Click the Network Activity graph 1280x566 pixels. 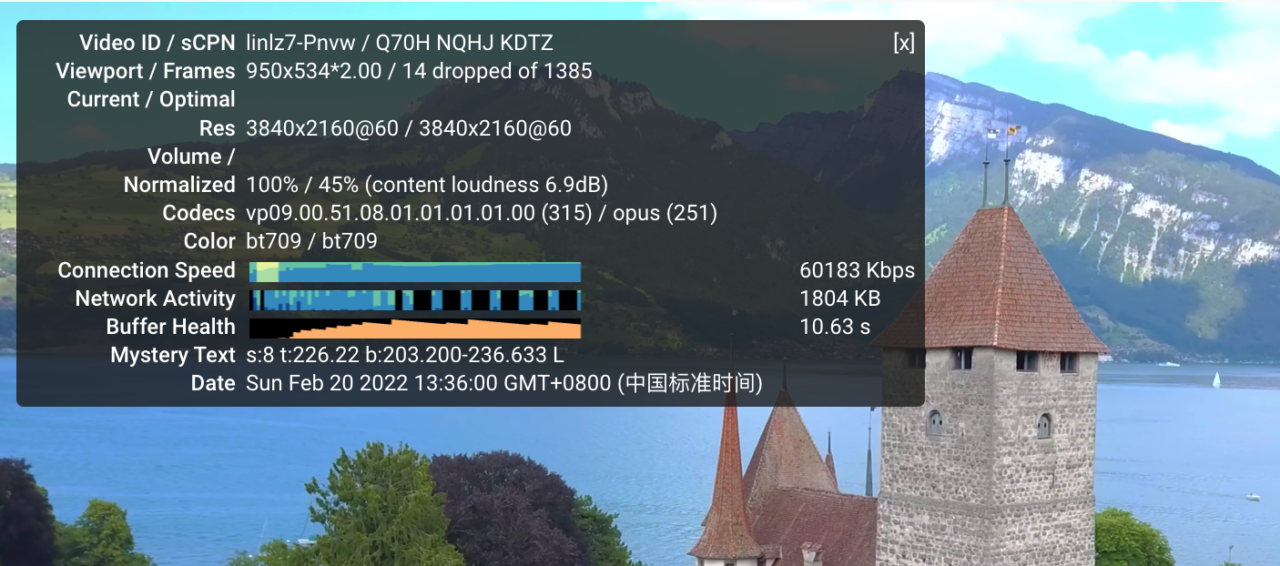click(x=415, y=300)
